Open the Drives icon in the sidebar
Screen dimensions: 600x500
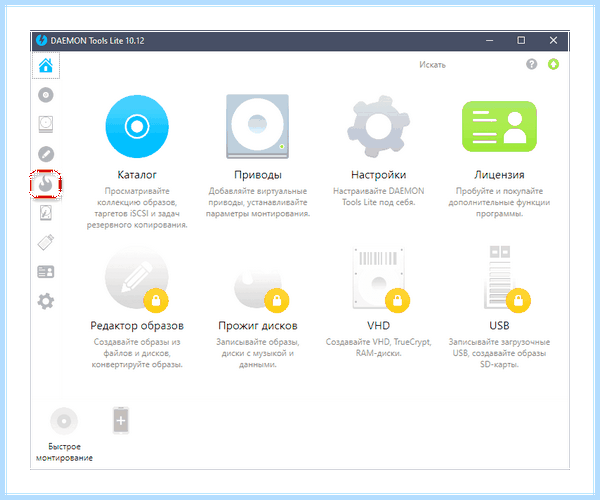[46, 124]
